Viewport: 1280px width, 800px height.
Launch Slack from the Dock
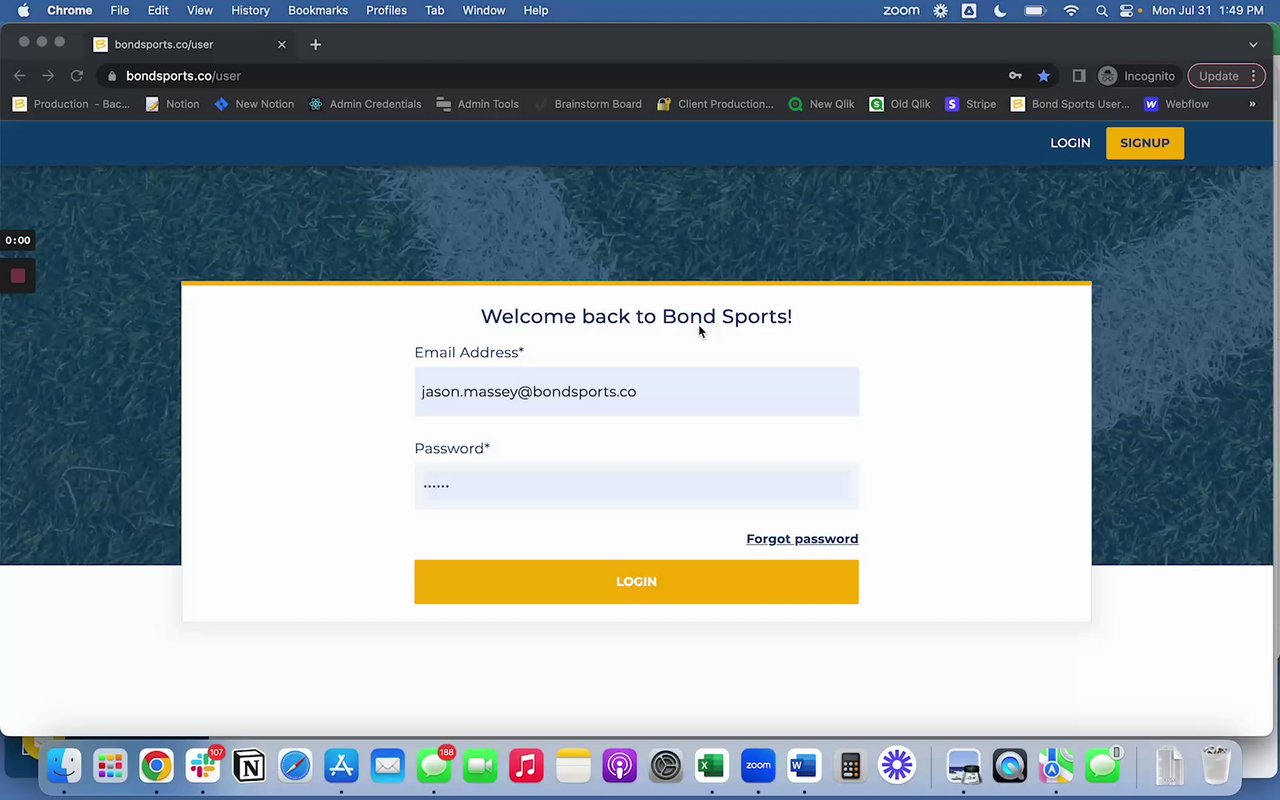coord(203,767)
